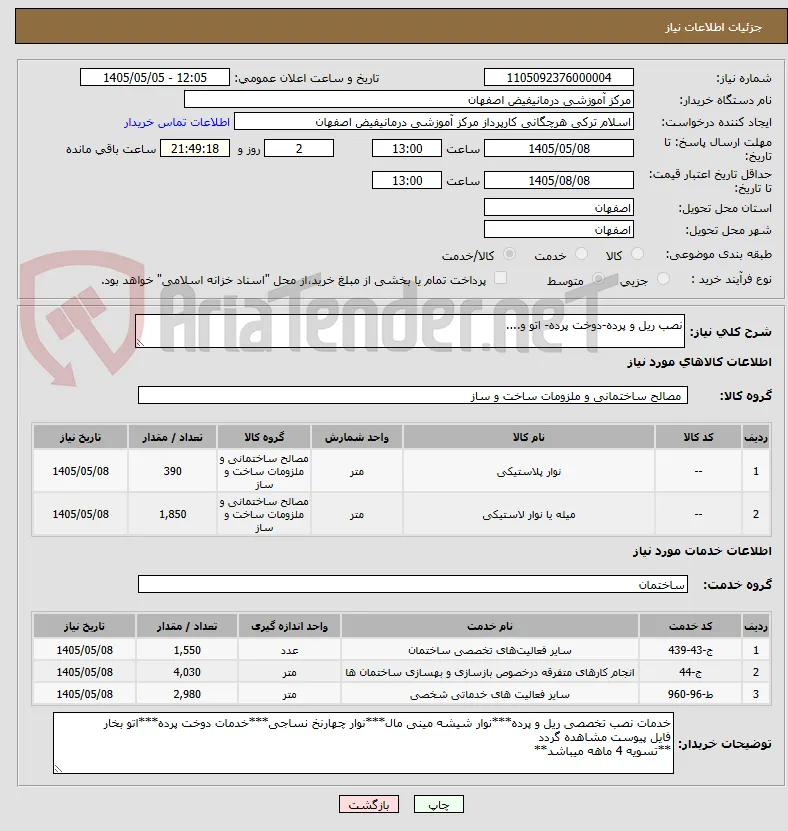The width and height of the screenshot is (788, 831).
Task: Click the واحد اندازه گیری column header
Action: (x=289, y=626)
